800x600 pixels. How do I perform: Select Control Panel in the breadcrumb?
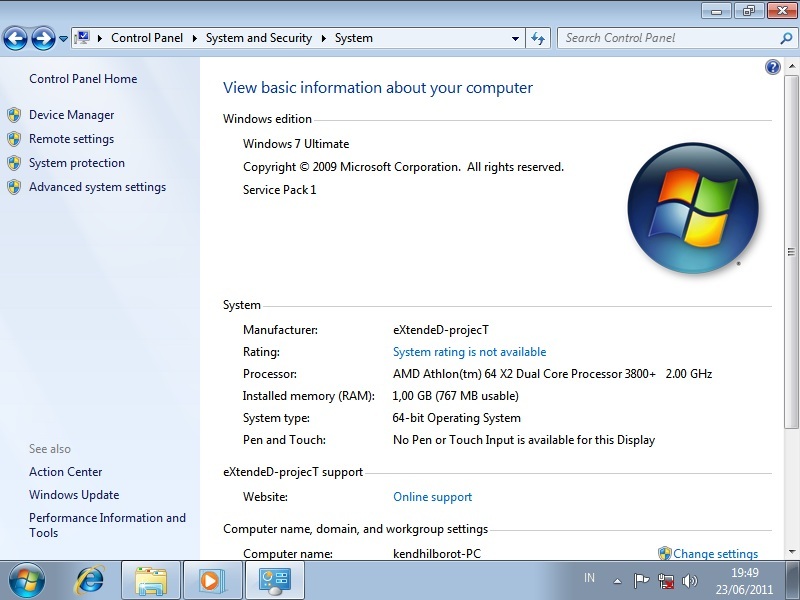(147, 38)
